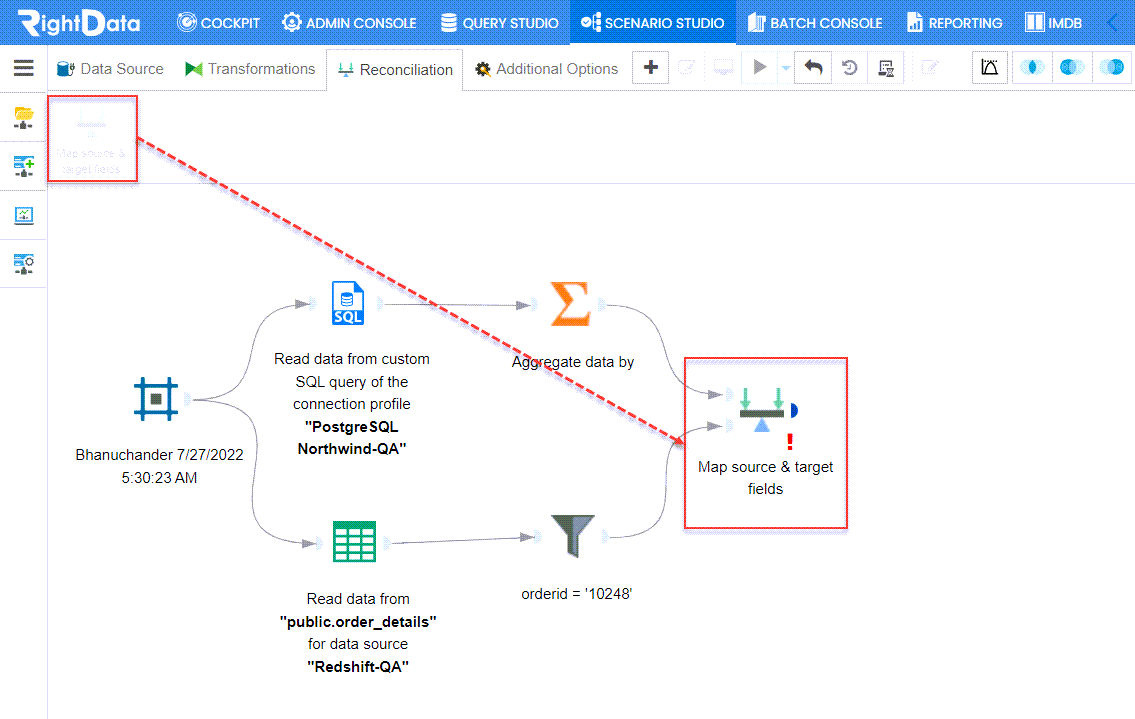Expand the run options dropdown arrow
The image size is (1135, 719).
tap(785, 69)
